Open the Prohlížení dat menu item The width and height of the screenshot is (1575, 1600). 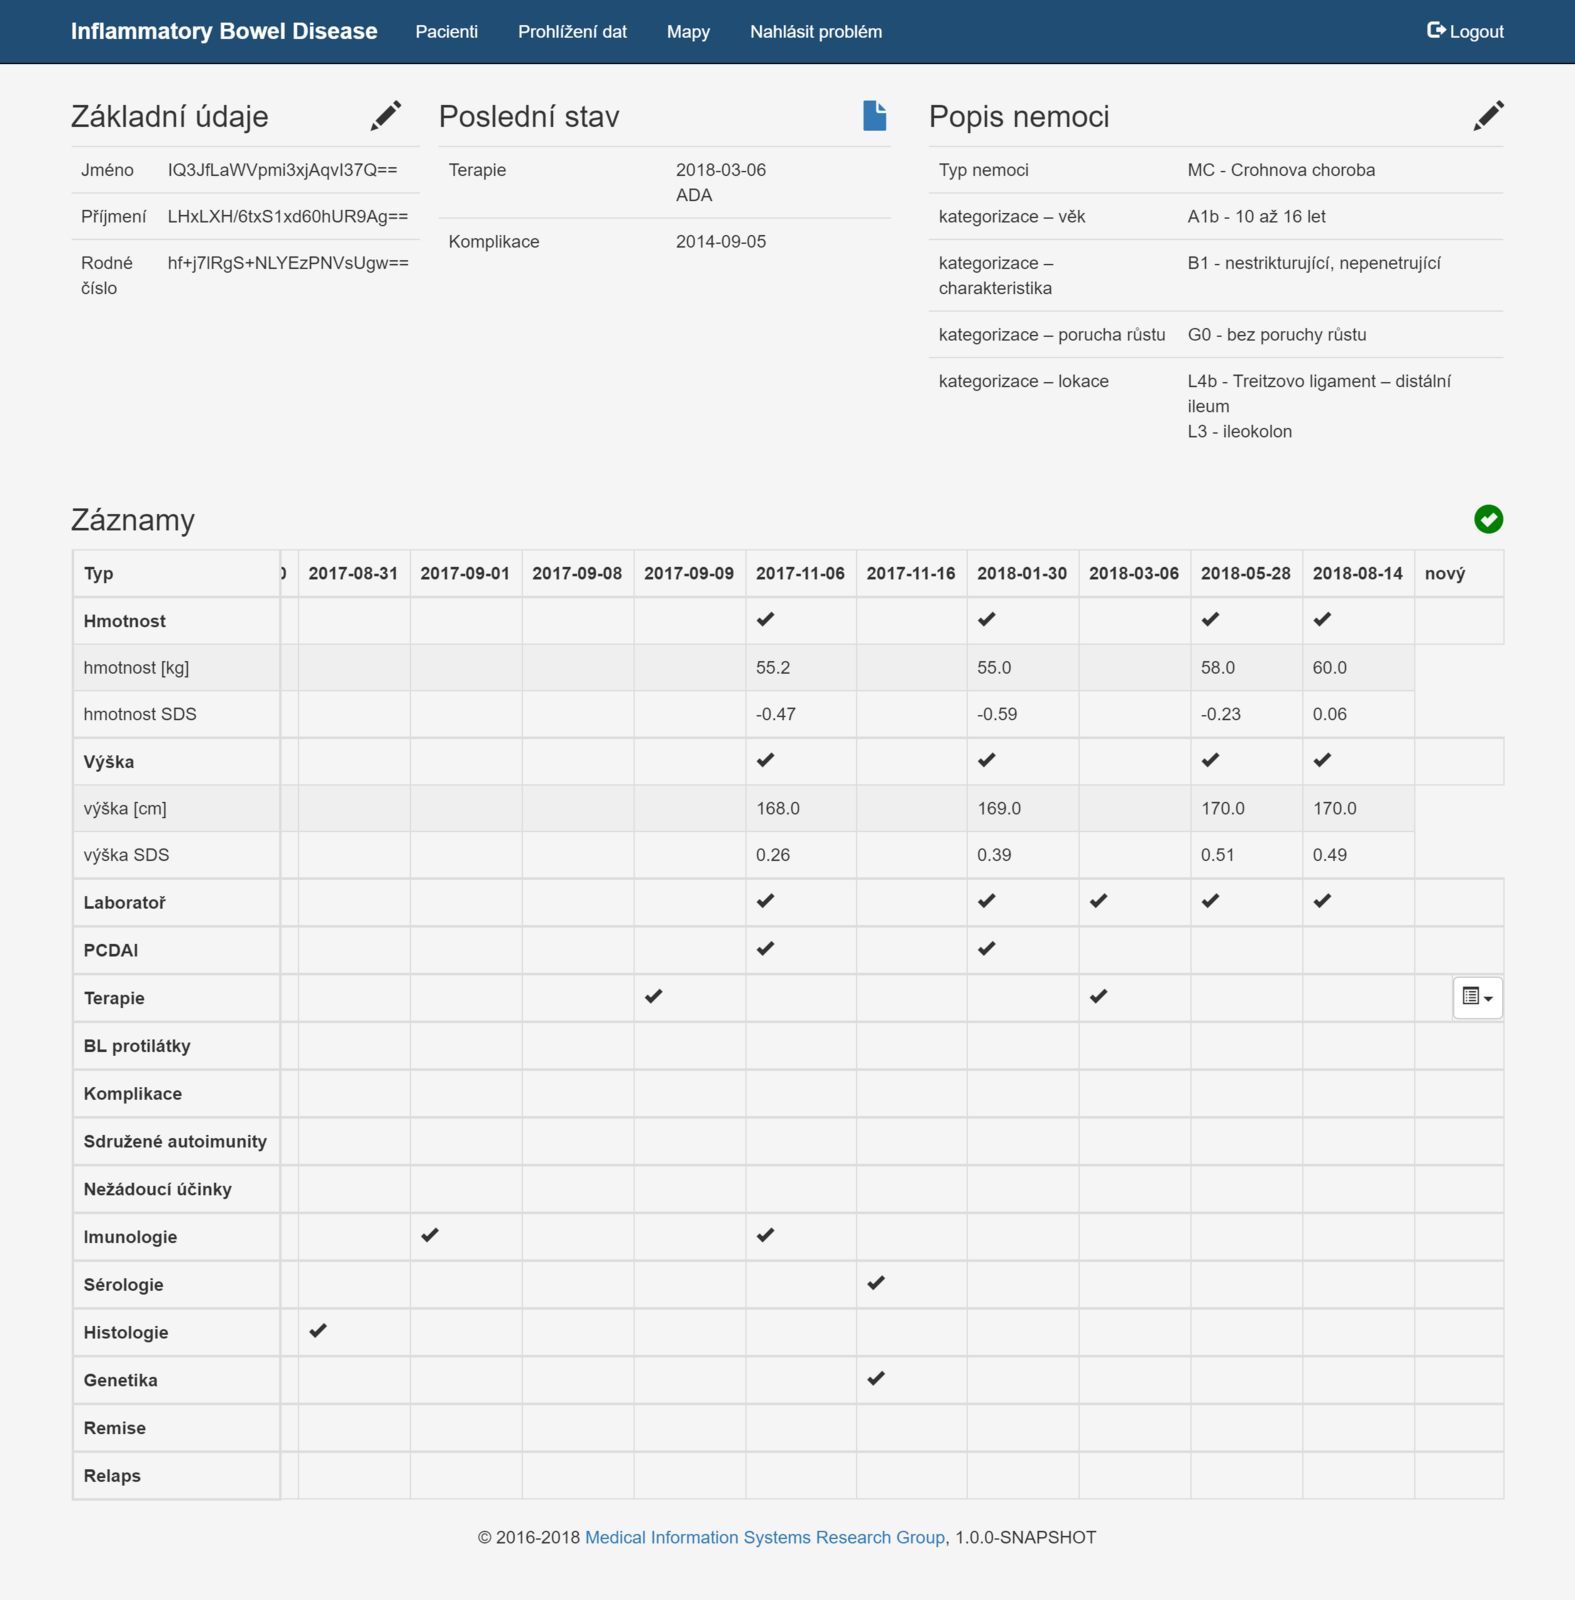click(572, 32)
